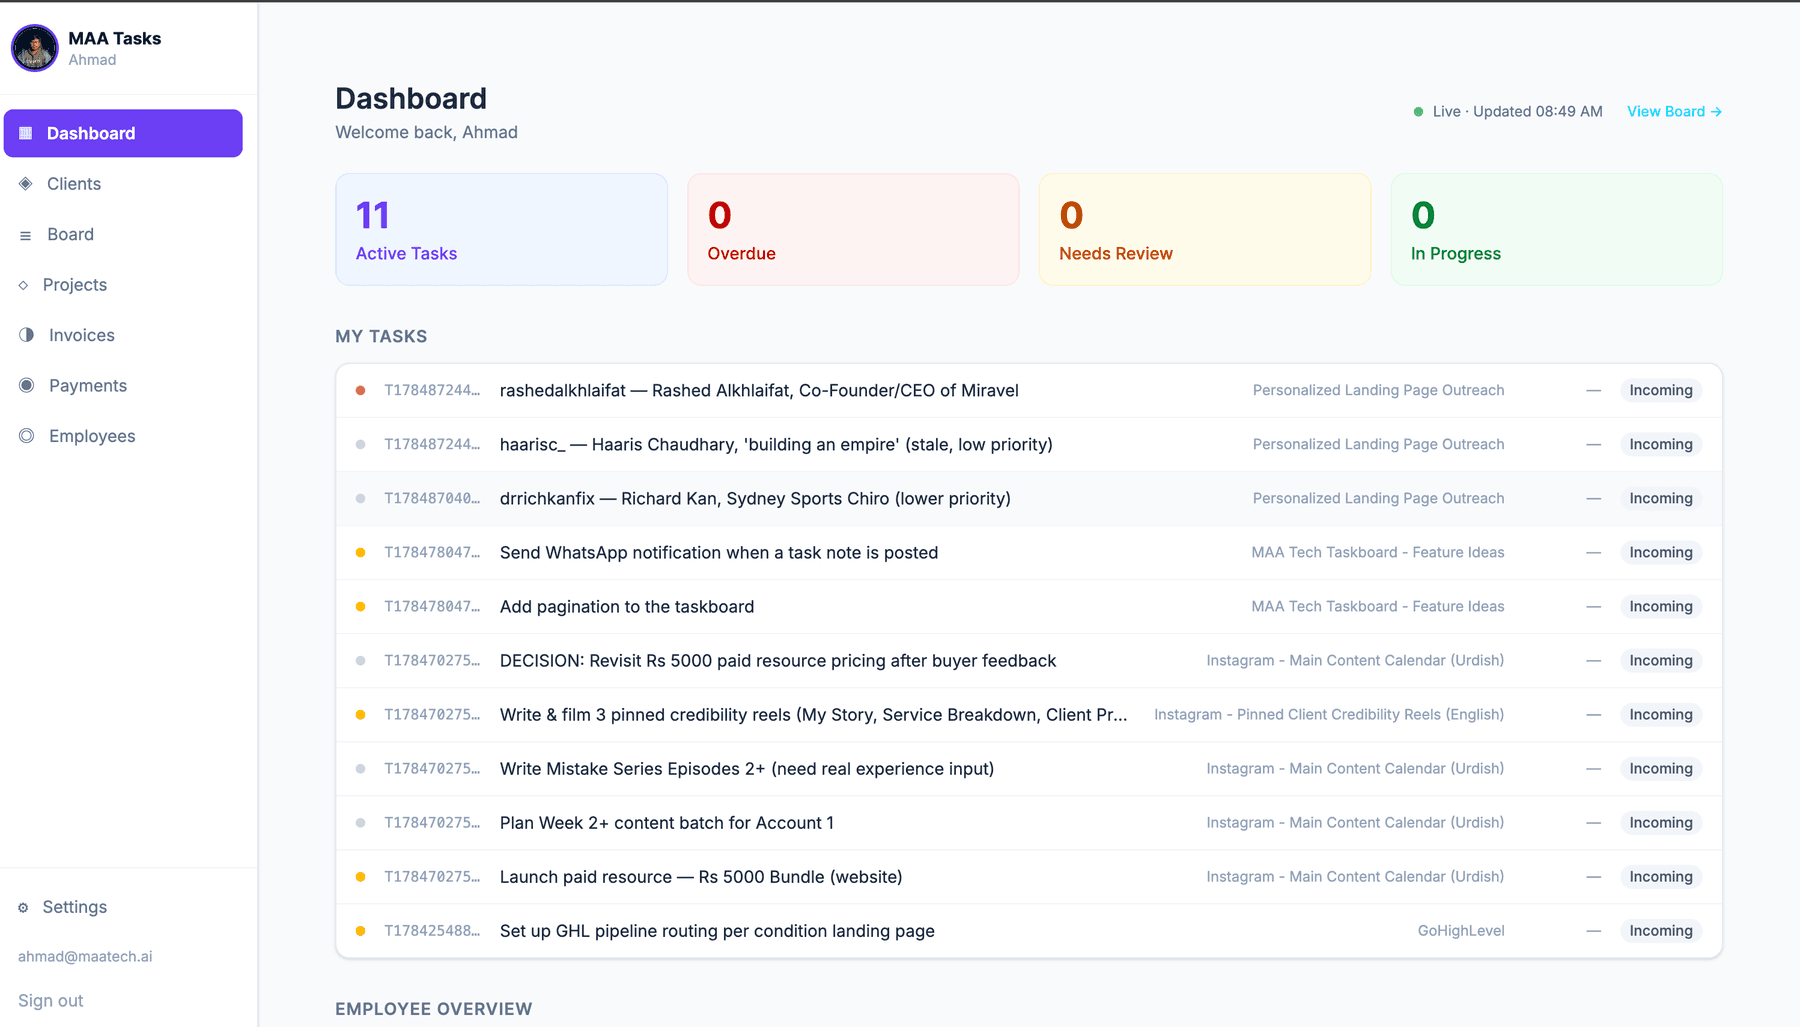Click Instagram - Pinned Client Credibility Reels label
The height and width of the screenshot is (1027, 1800).
[1329, 714]
